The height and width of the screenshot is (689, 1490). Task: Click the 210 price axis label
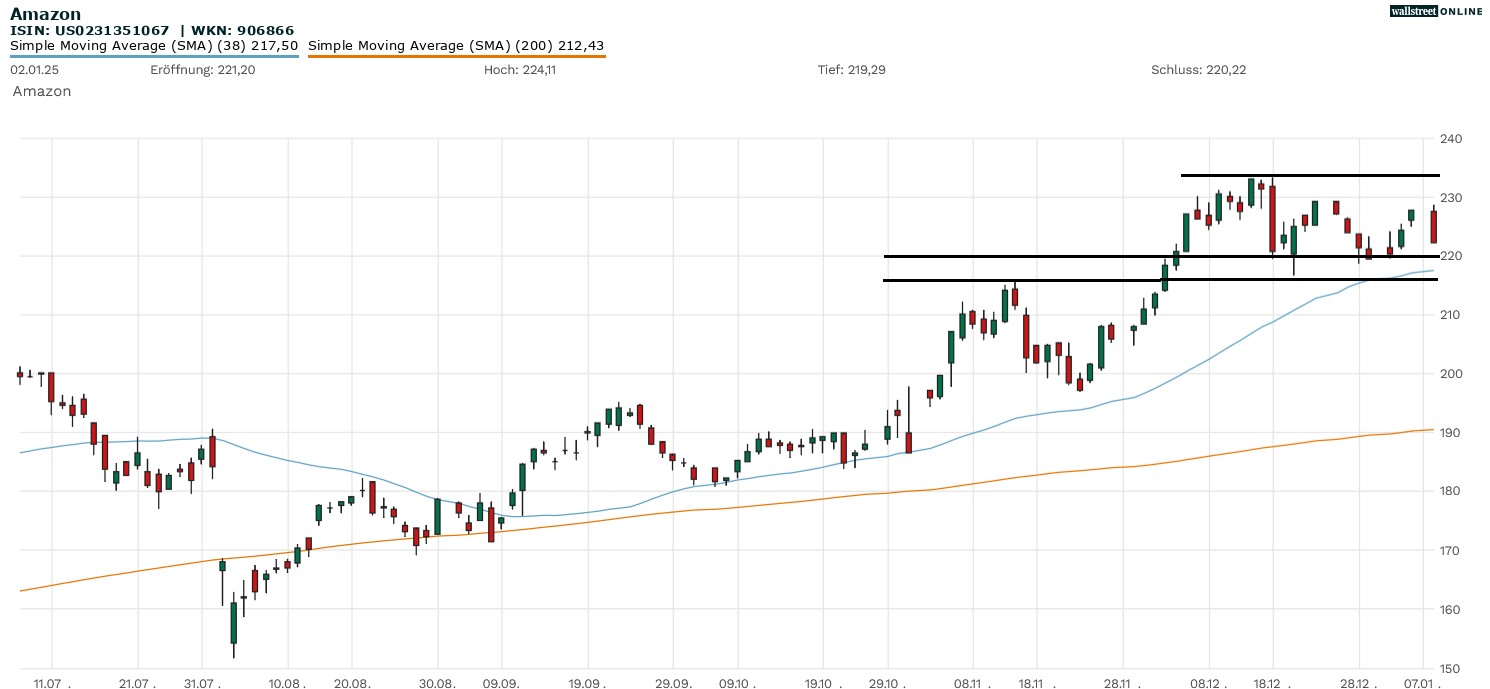[1450, 315]
